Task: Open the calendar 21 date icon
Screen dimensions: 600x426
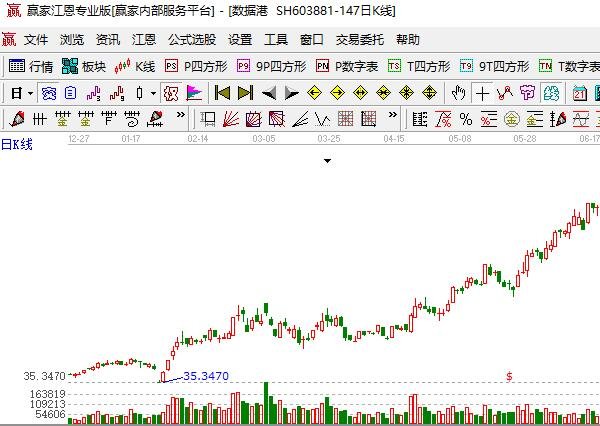Action: point(580,93)
